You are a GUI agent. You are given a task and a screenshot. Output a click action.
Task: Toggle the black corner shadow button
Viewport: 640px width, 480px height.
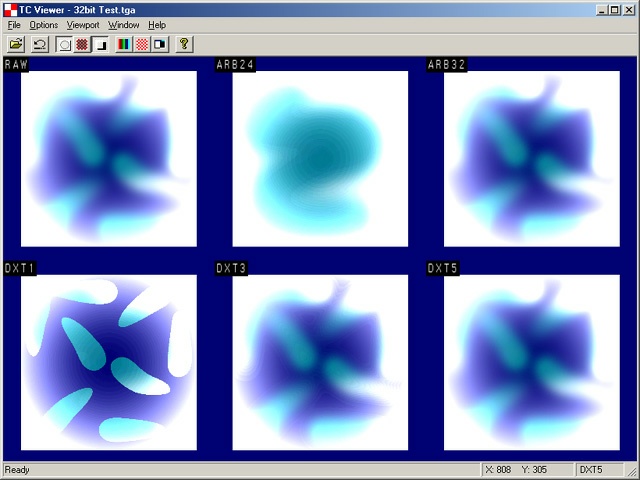click(x=100, y=44)
